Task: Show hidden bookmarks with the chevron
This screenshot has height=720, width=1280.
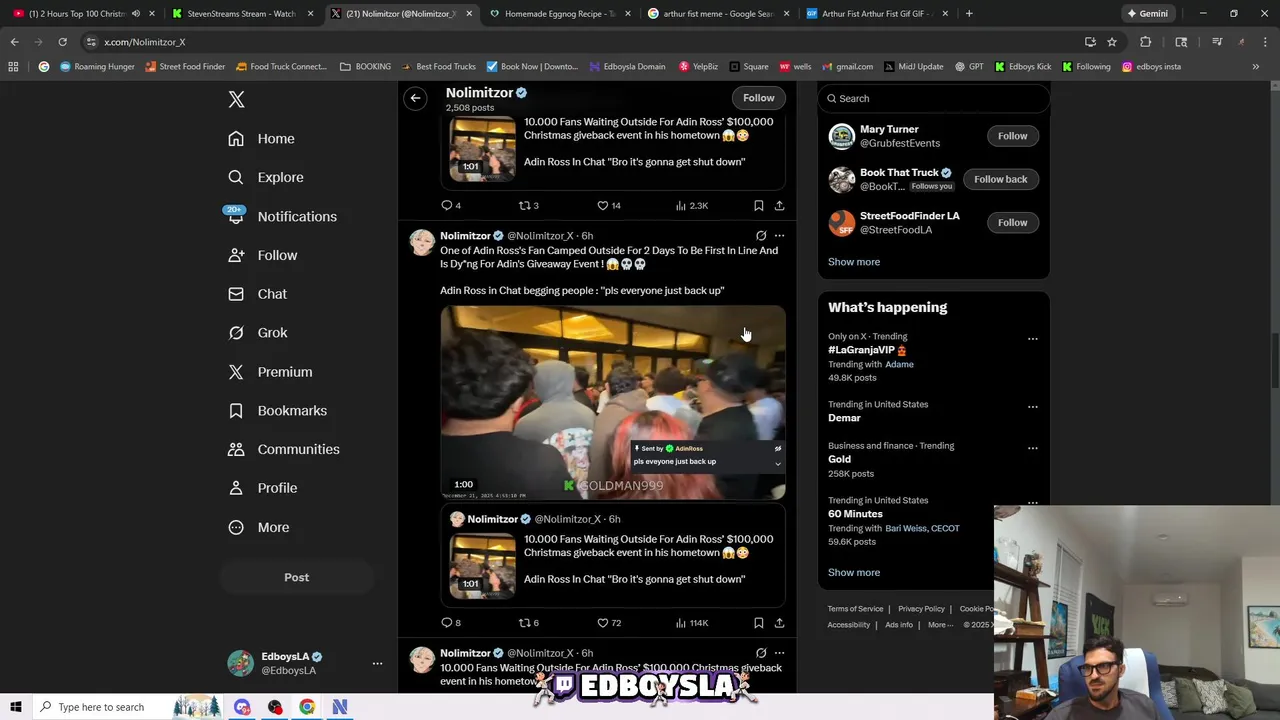Action: pos(1255,67)
